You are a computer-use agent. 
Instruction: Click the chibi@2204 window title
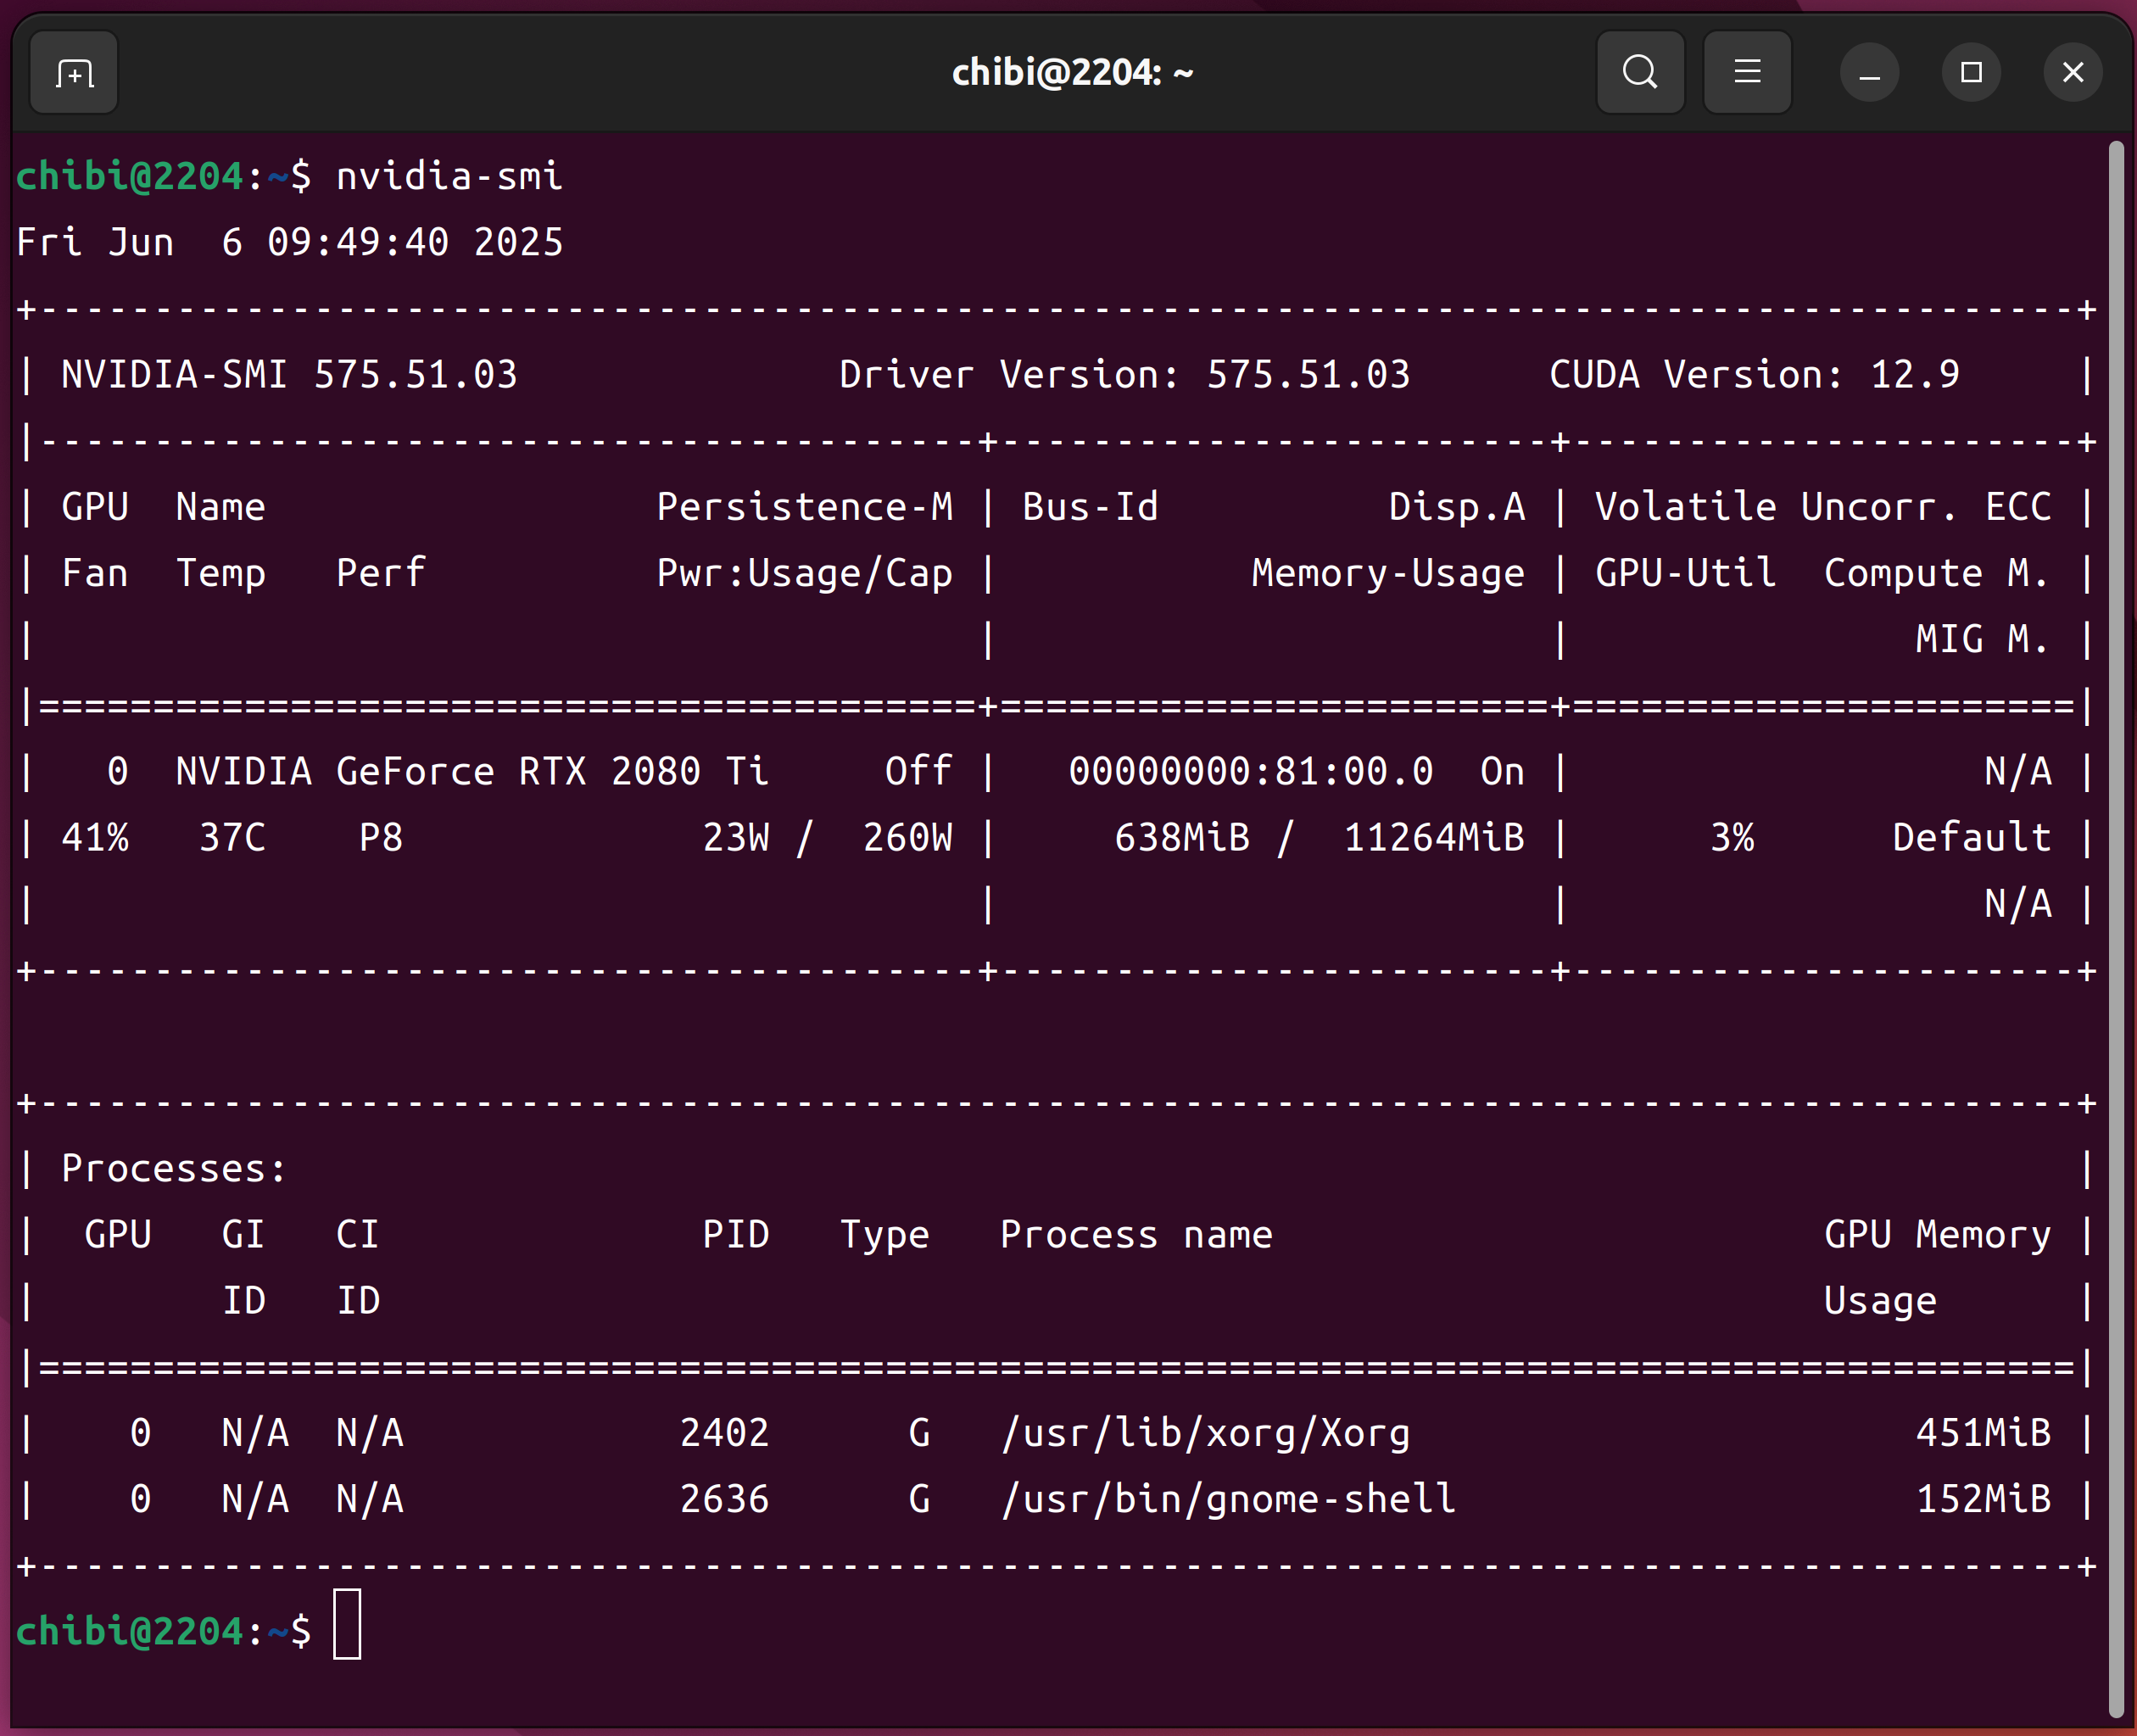click(x=1071, y=73)
